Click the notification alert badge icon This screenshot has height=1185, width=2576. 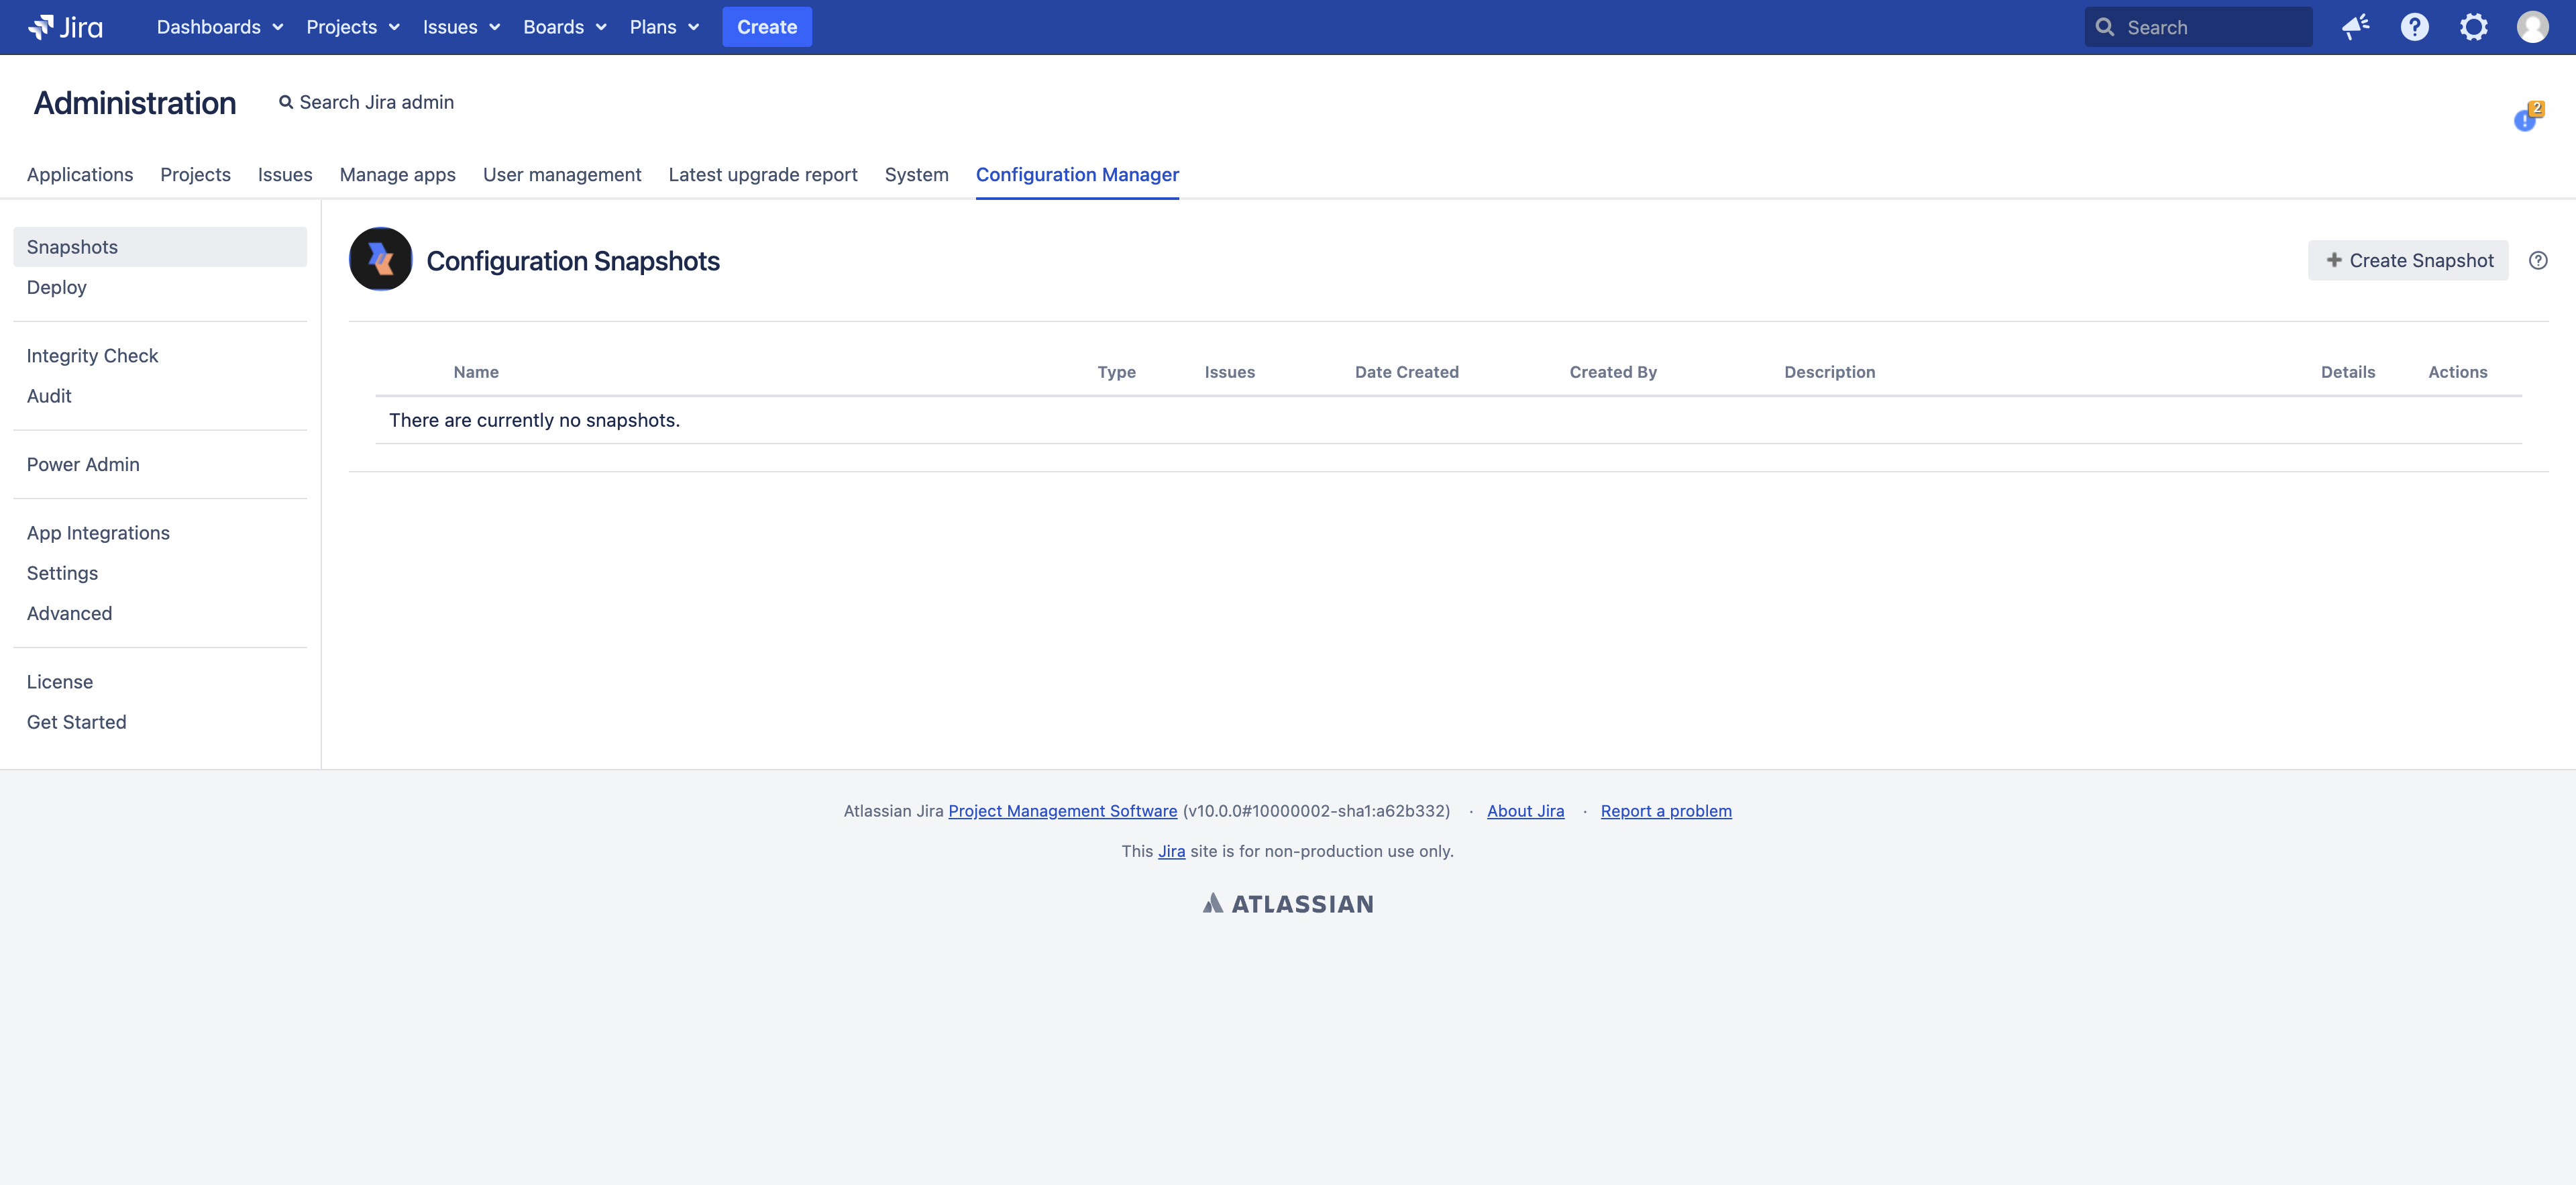click(x=2528, y=116)
